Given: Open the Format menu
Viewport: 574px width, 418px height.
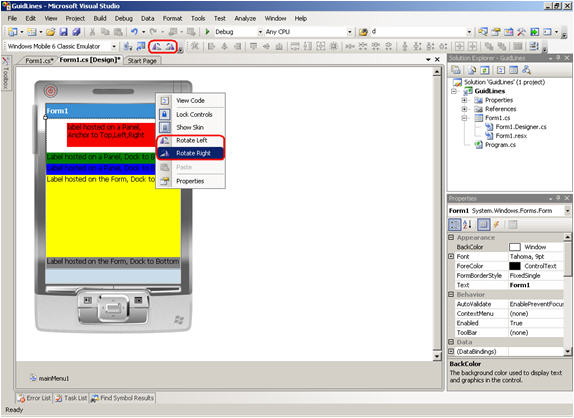Looking at the screenshot, I should pyautogui.click(x=172, y=18).
